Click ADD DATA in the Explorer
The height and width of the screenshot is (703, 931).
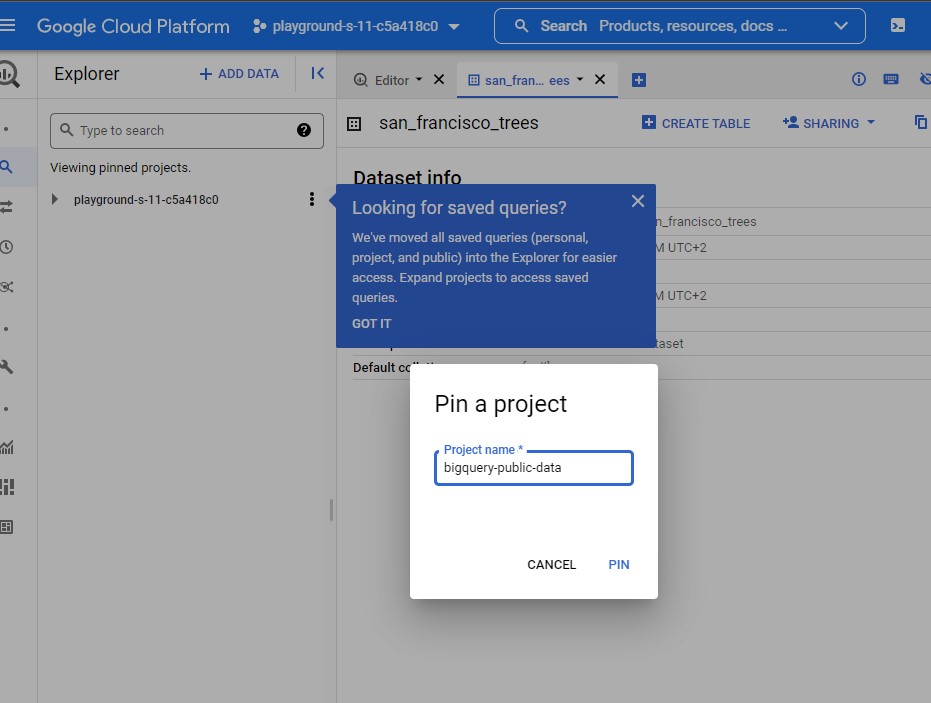(239, 74)
